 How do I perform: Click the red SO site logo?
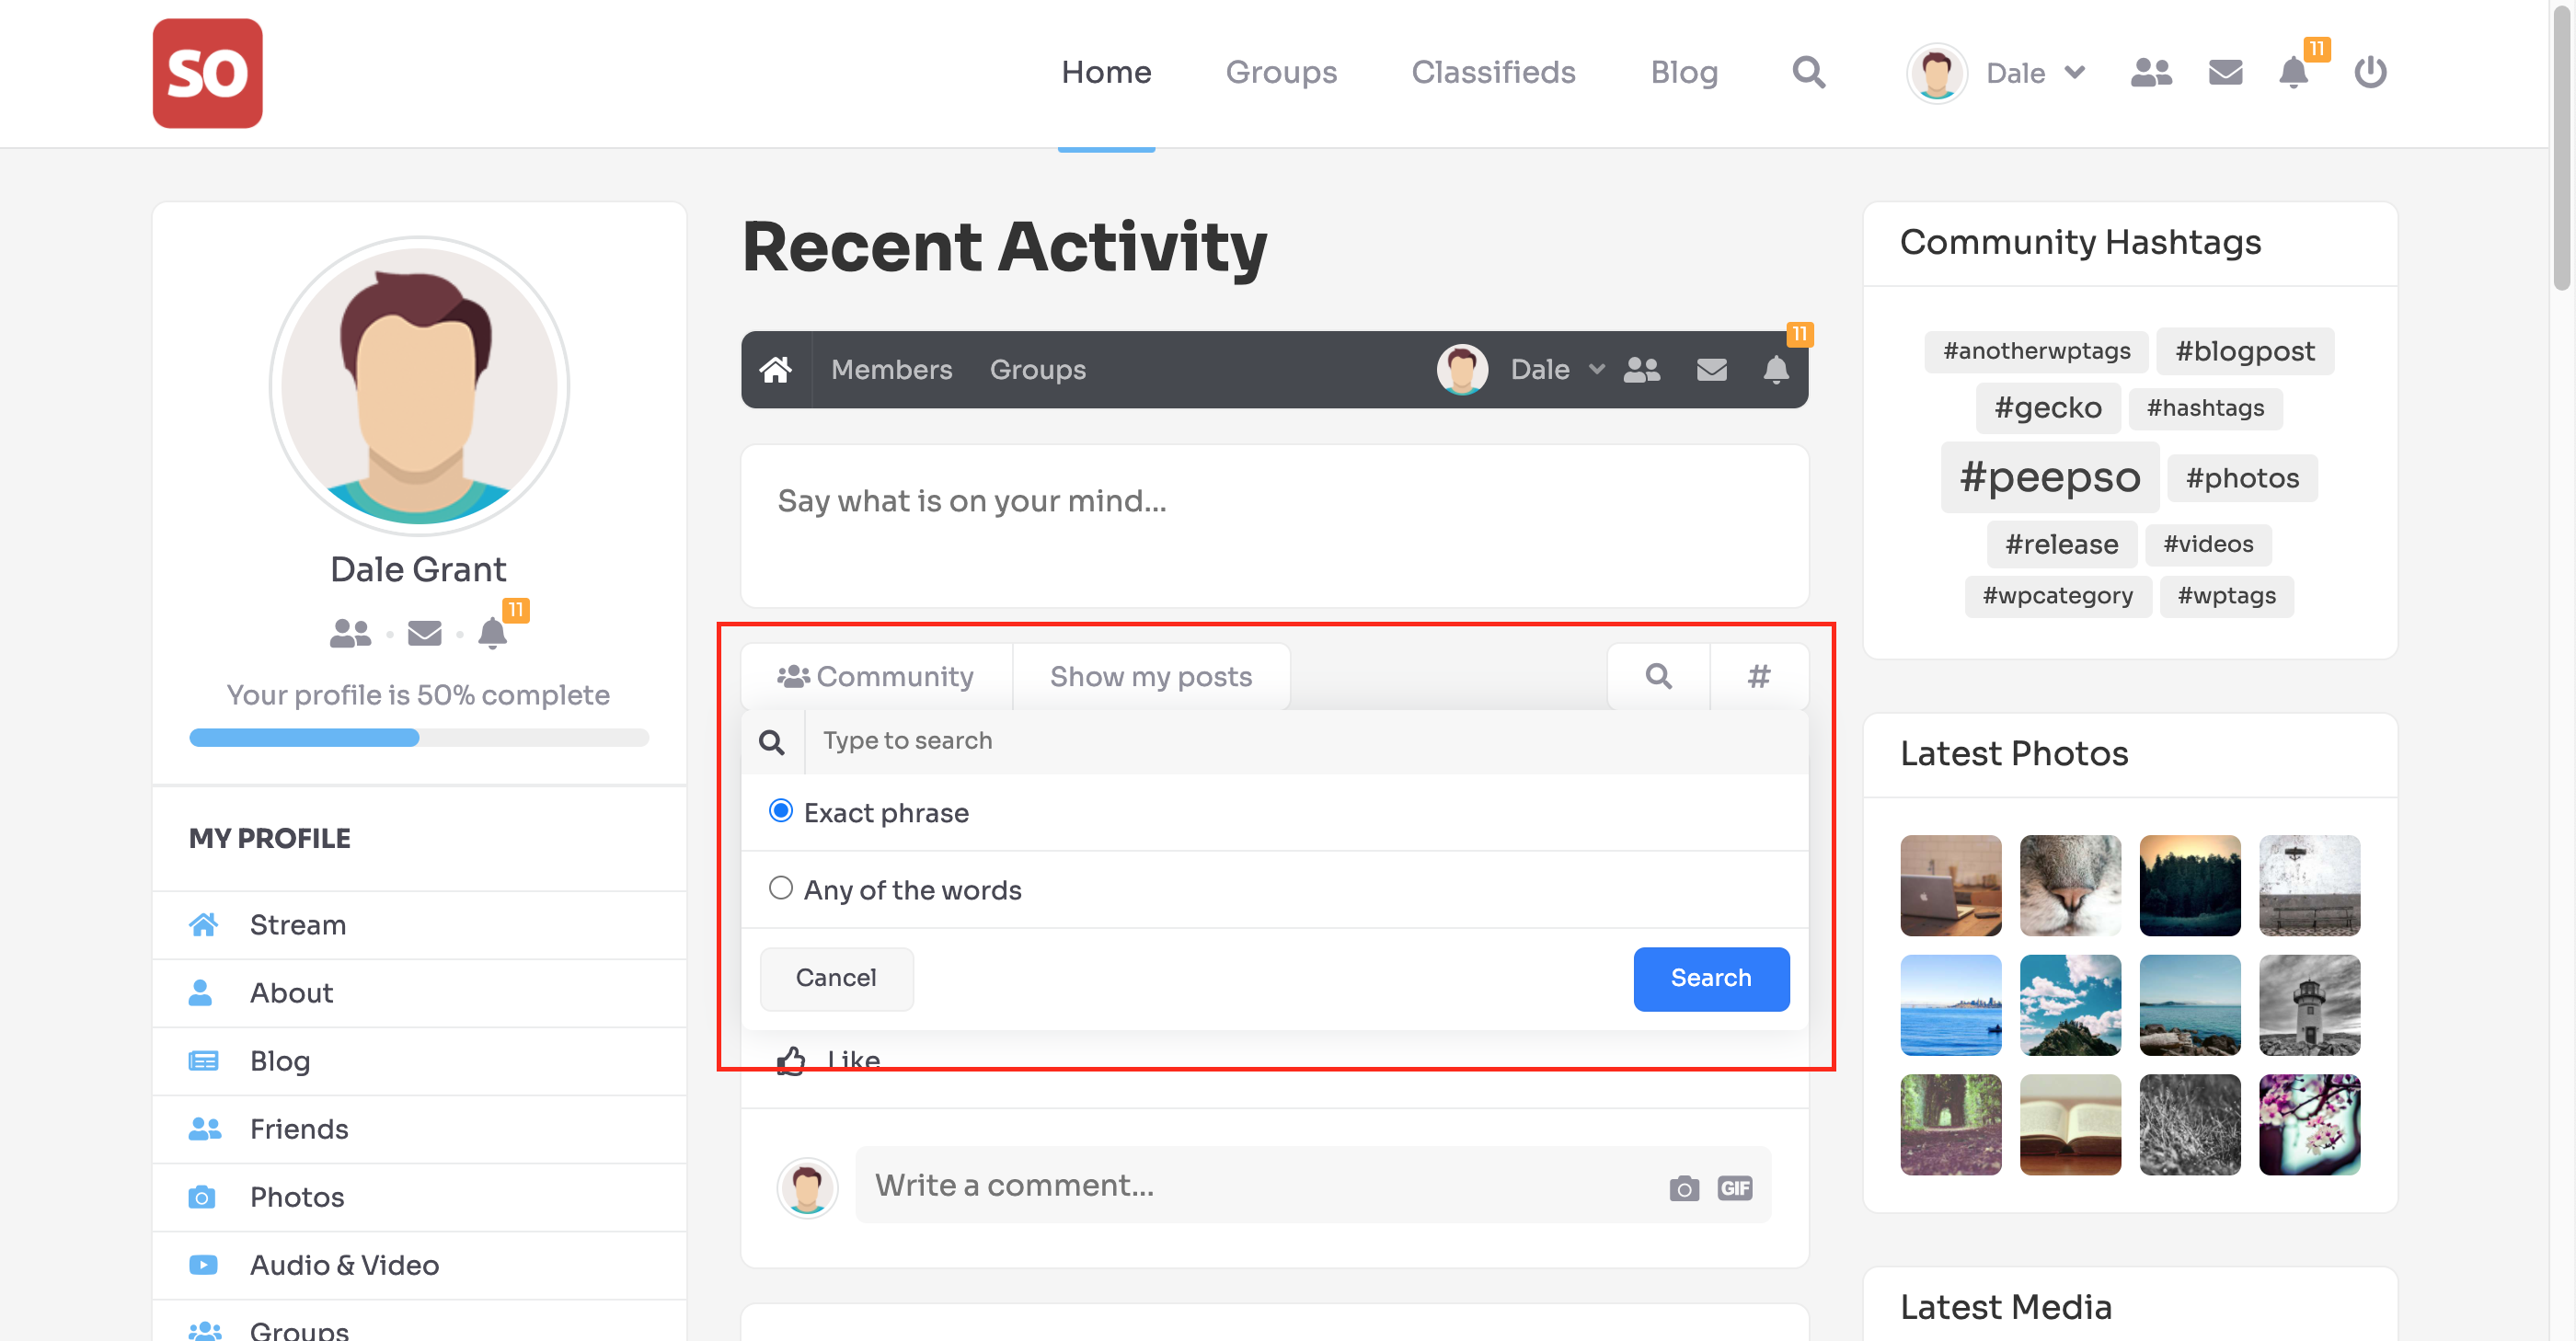(x=207, y=73)
